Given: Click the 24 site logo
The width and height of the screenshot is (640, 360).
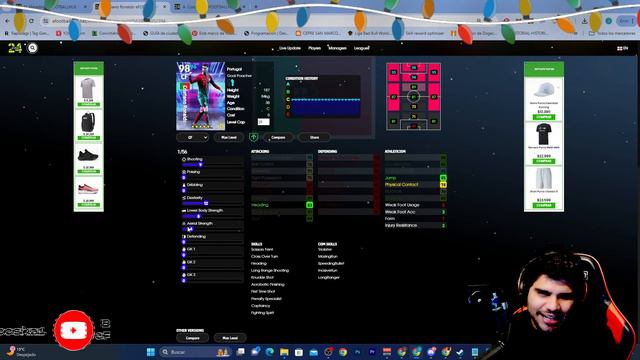Looking at the screenshot, I should tap(15, 48).
